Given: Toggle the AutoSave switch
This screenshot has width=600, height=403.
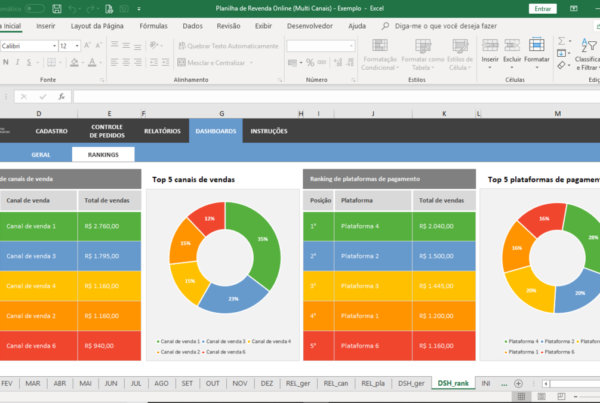Looking at the screenshot, I should click(x=34, y=8).
